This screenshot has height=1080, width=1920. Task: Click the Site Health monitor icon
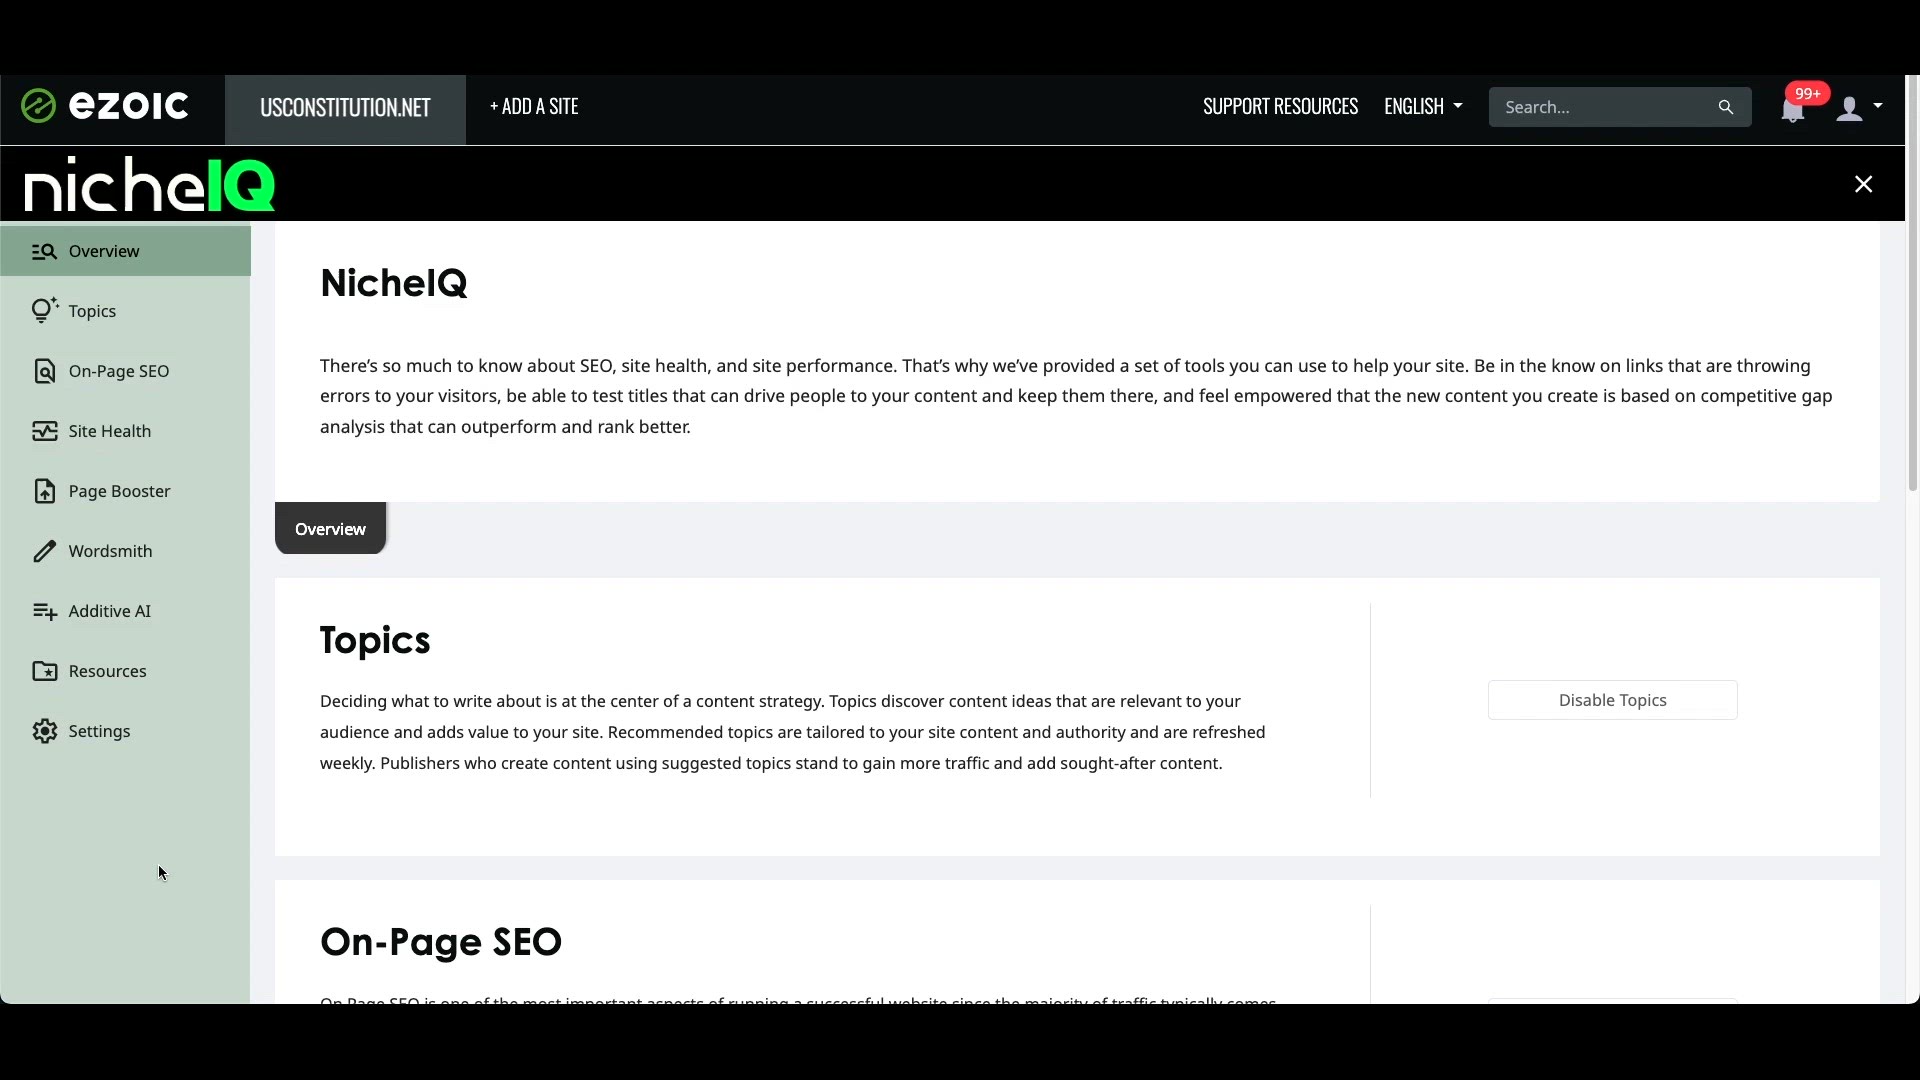tap(44, 431)
